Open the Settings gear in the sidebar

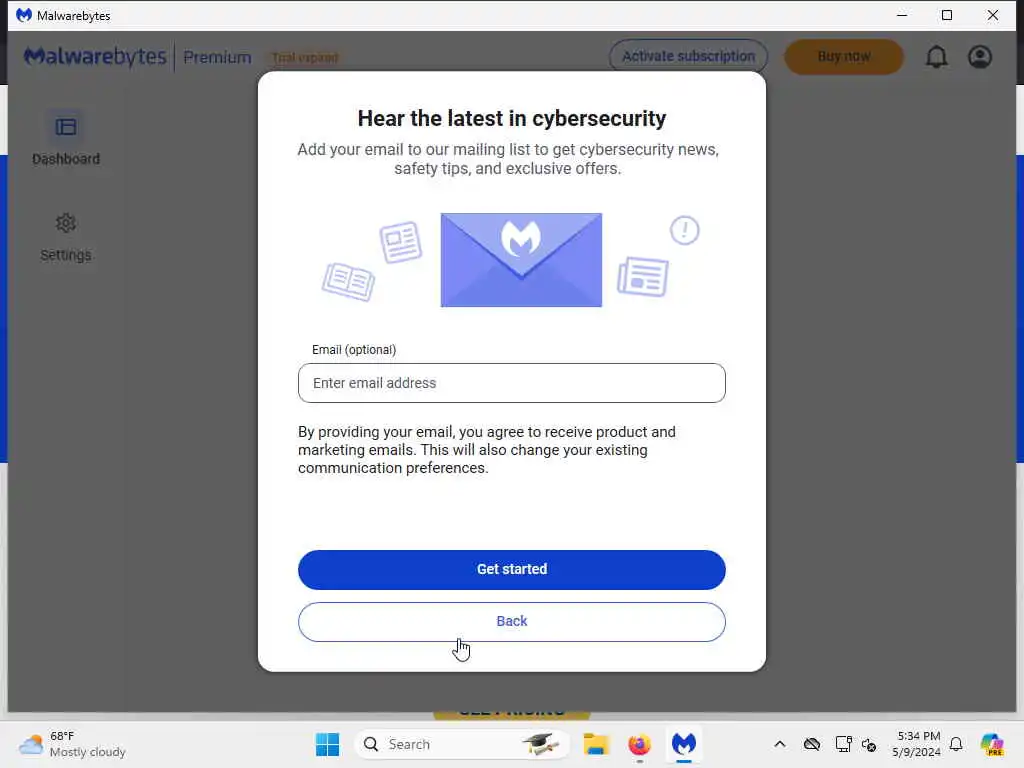66,223
